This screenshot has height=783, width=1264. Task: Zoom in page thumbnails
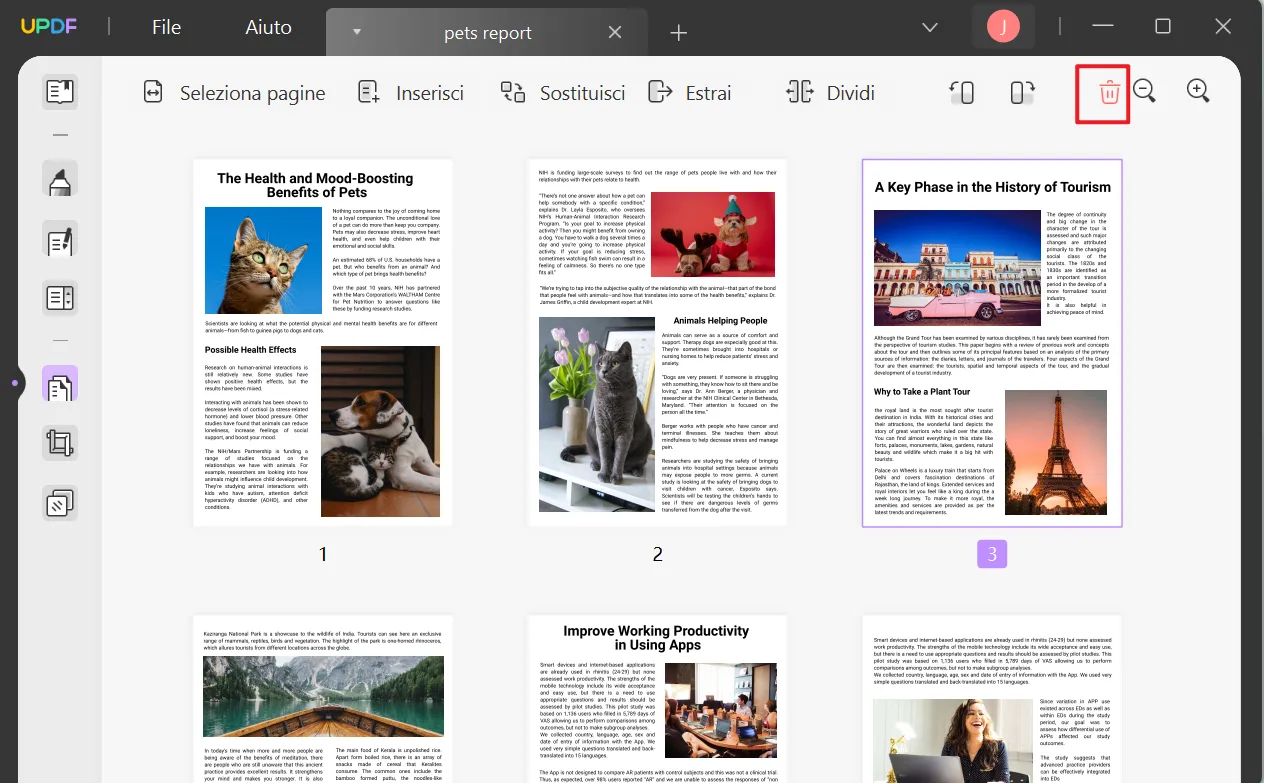(x=1198, y=91)
